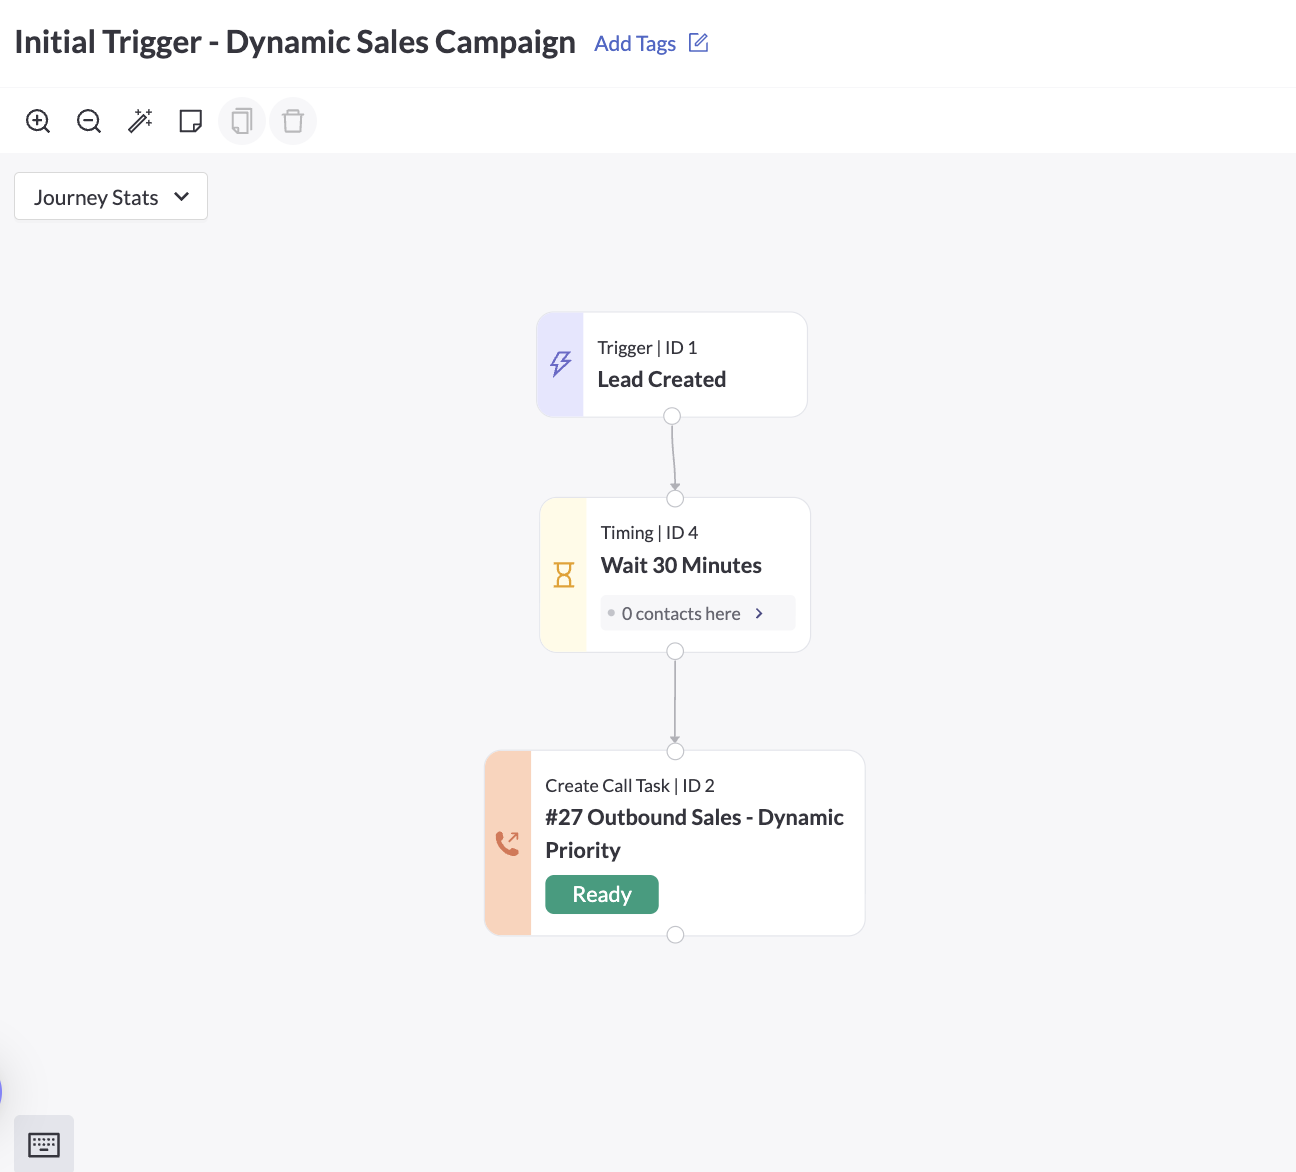Click the zoom in magnifier icon
Screen dimensions: 1296x1172
tap(38, 121)
